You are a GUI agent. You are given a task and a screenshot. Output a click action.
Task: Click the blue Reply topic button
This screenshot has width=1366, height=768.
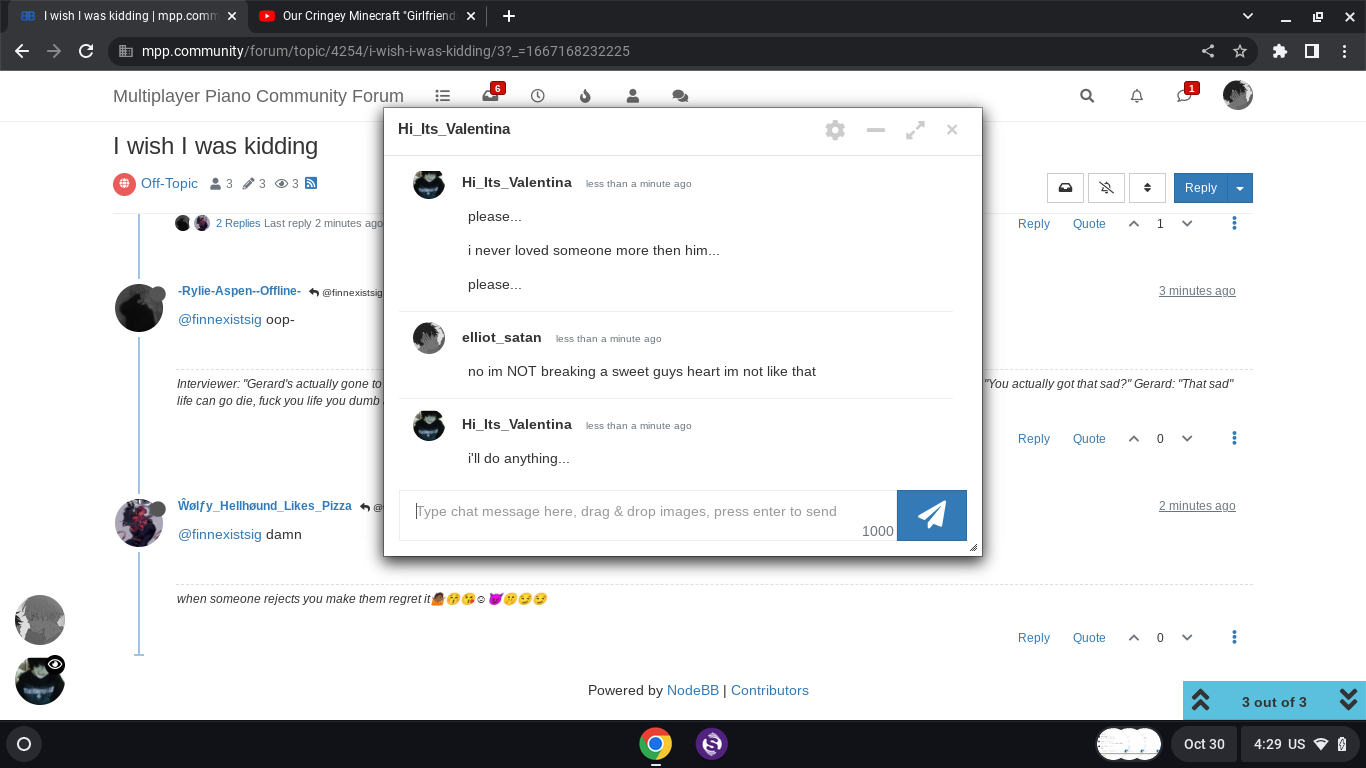coord(1200,188)
